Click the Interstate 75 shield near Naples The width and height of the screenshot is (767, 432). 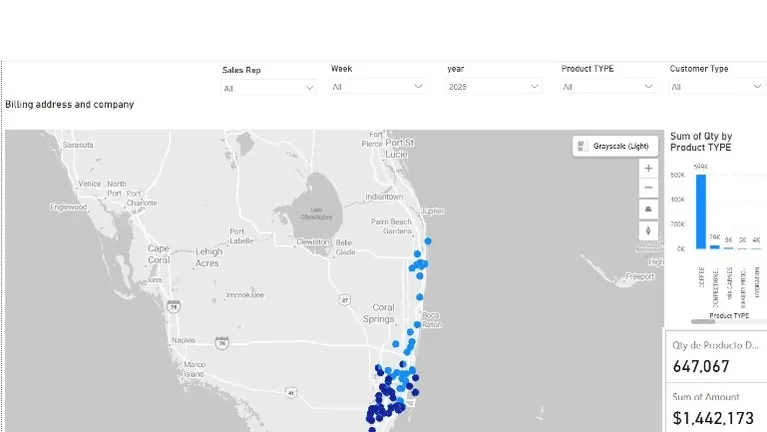[222, 342]
